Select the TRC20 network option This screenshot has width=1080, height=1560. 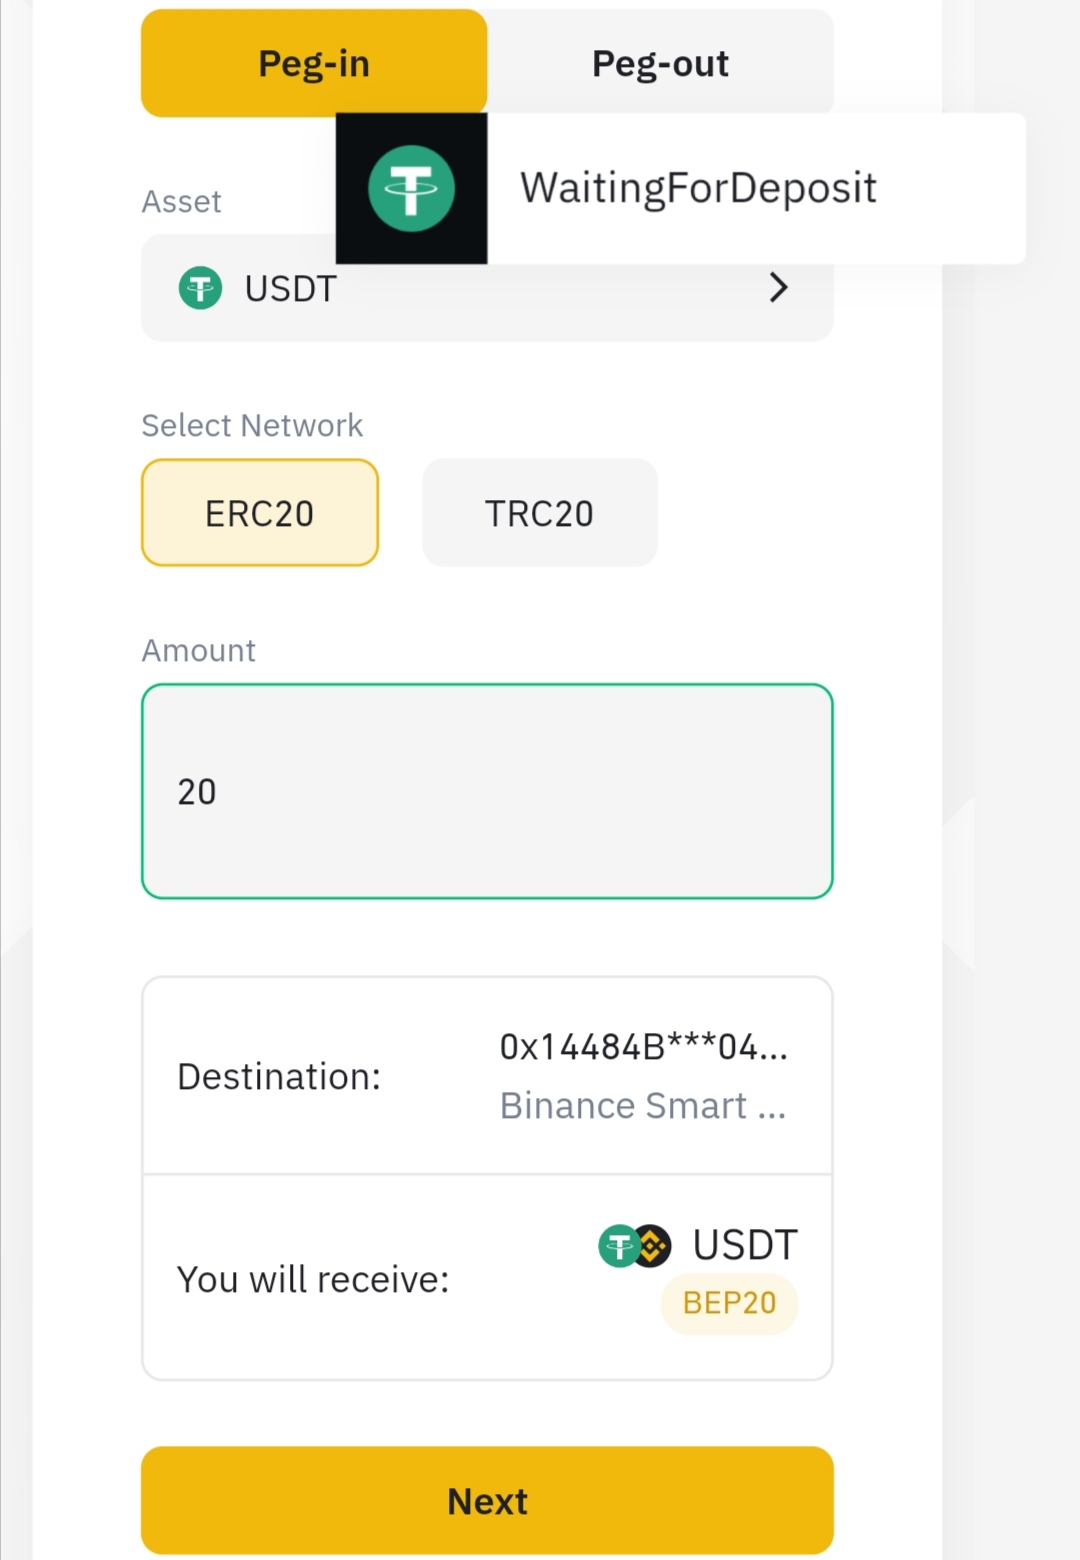(x=539, y=513)
